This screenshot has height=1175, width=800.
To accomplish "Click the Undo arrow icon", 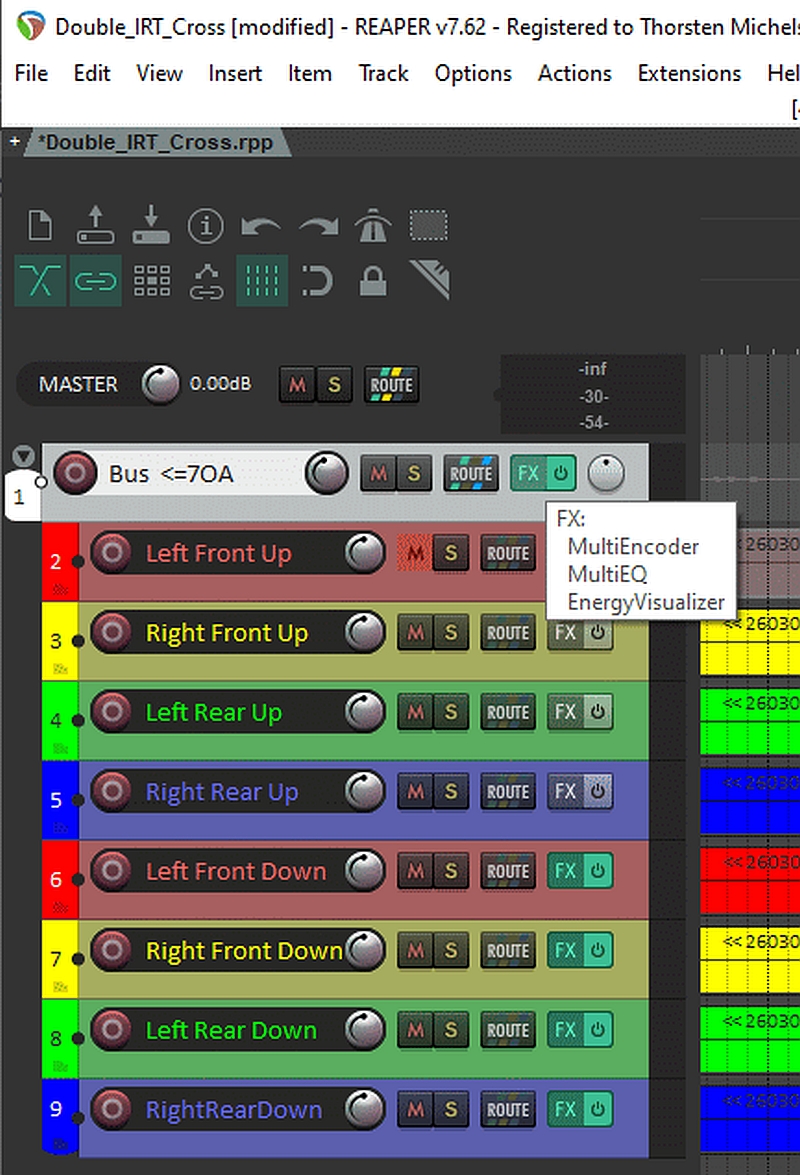I will click(x=261, y=227).
